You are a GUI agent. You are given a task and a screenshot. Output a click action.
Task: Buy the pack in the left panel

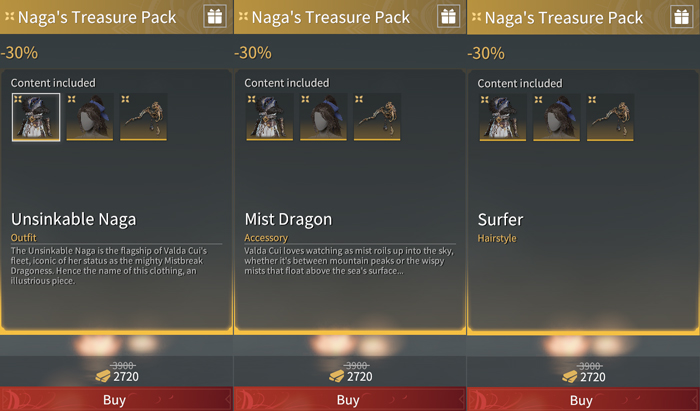(x=116, y=399)
